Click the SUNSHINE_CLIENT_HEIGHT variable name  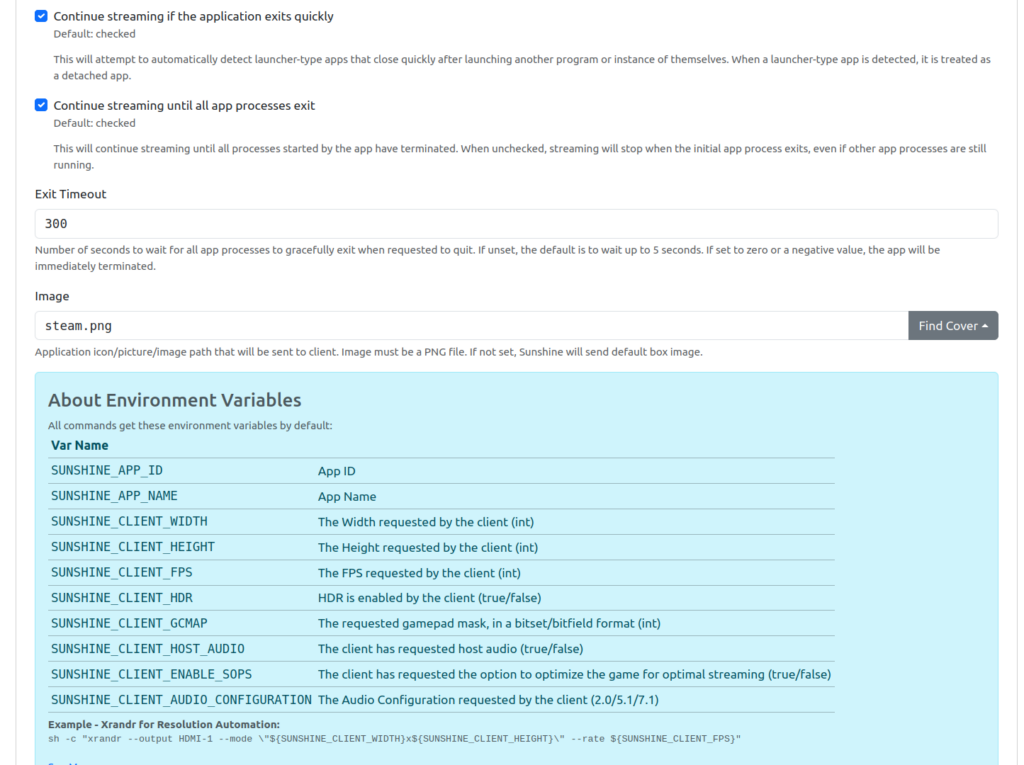click(x=133, y=547)
